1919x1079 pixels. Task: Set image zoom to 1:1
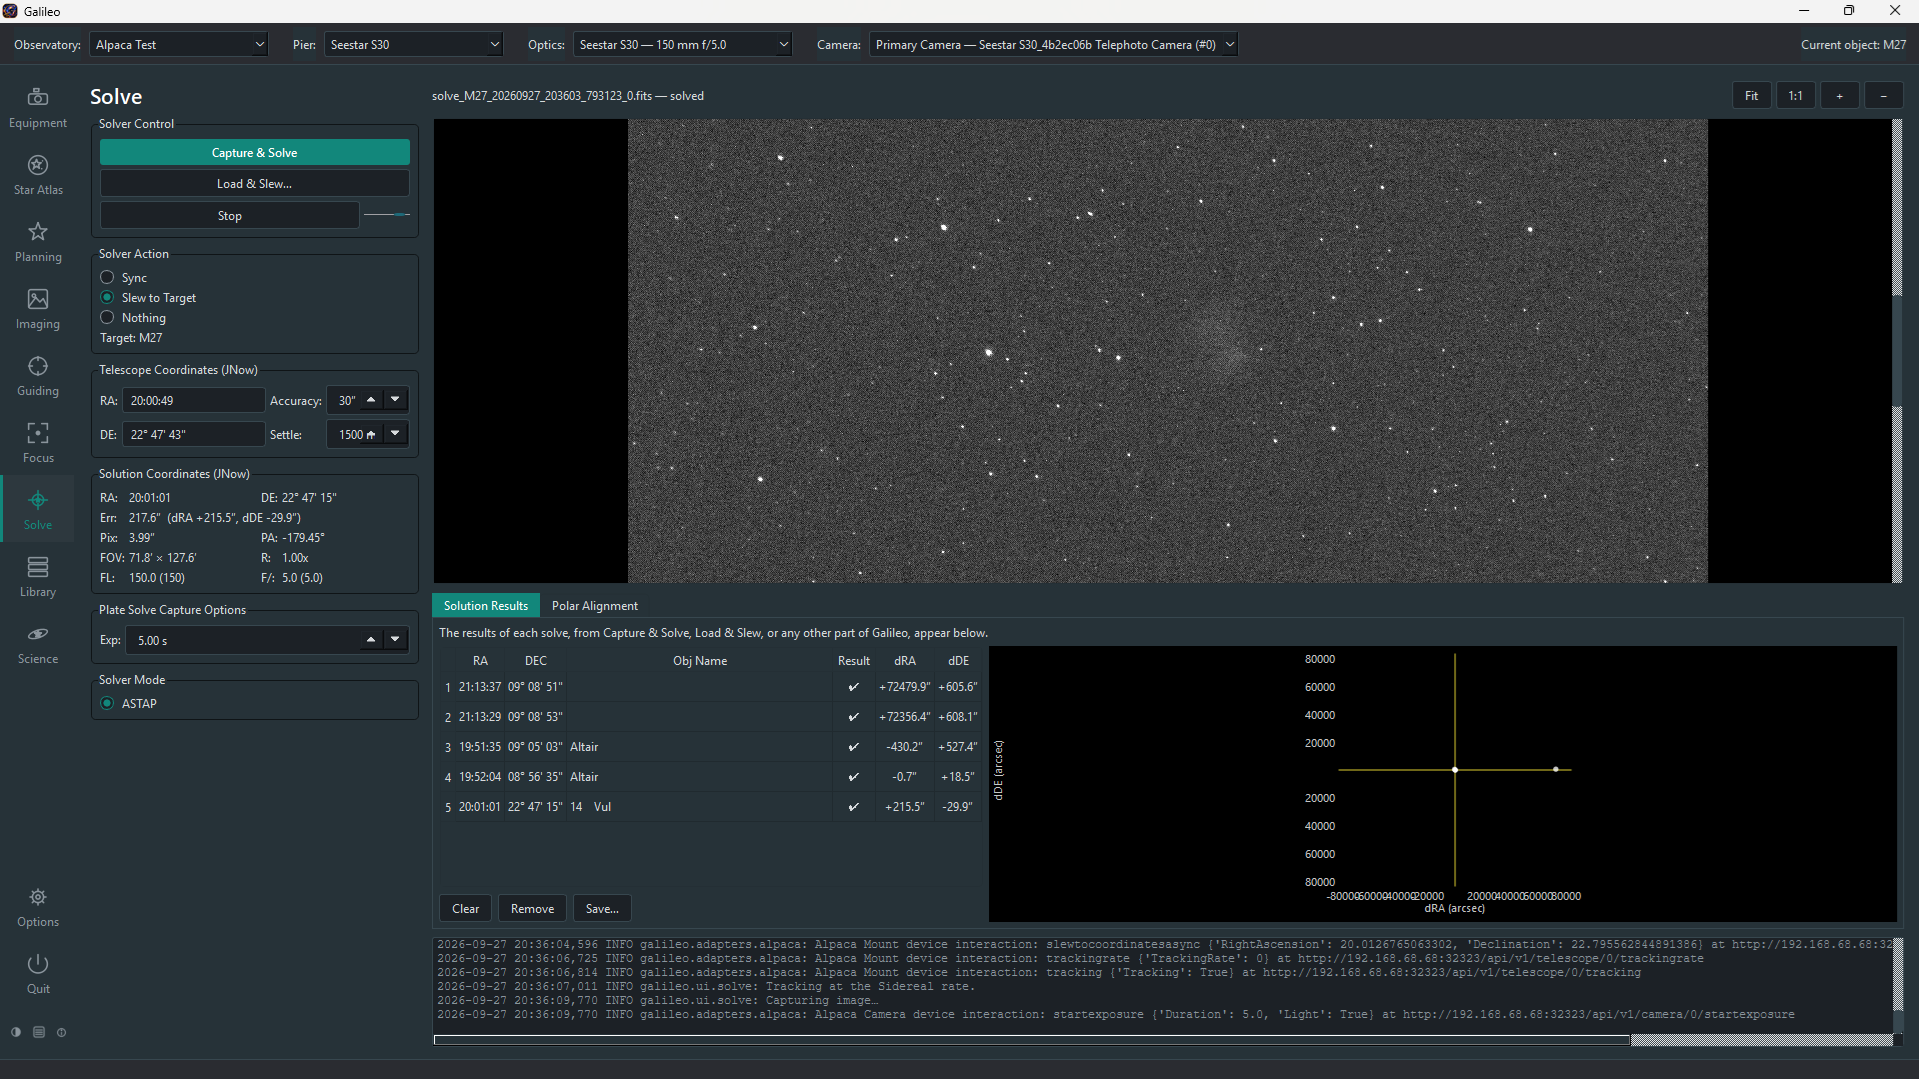1795,96
